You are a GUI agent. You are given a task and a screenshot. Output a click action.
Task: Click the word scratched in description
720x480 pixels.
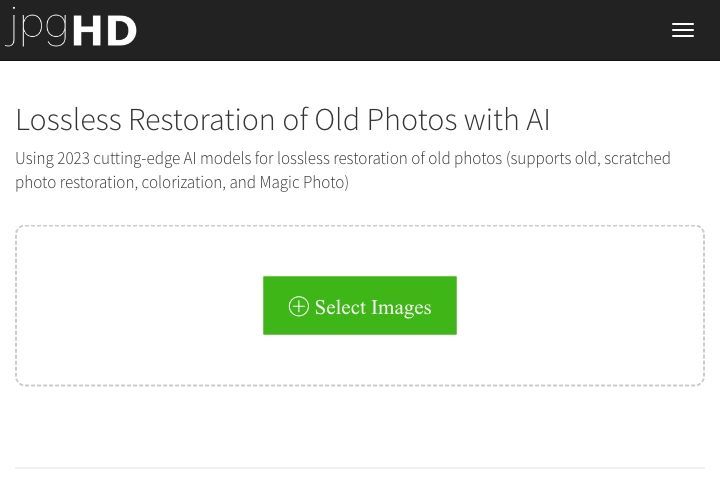pyautogui.click(x=637, y=158)
